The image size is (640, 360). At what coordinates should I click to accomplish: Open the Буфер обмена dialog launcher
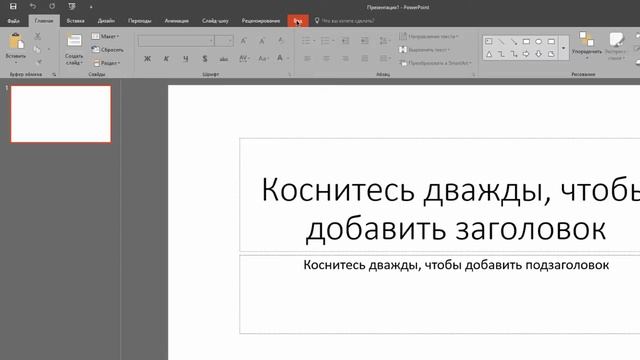point(54,75)
